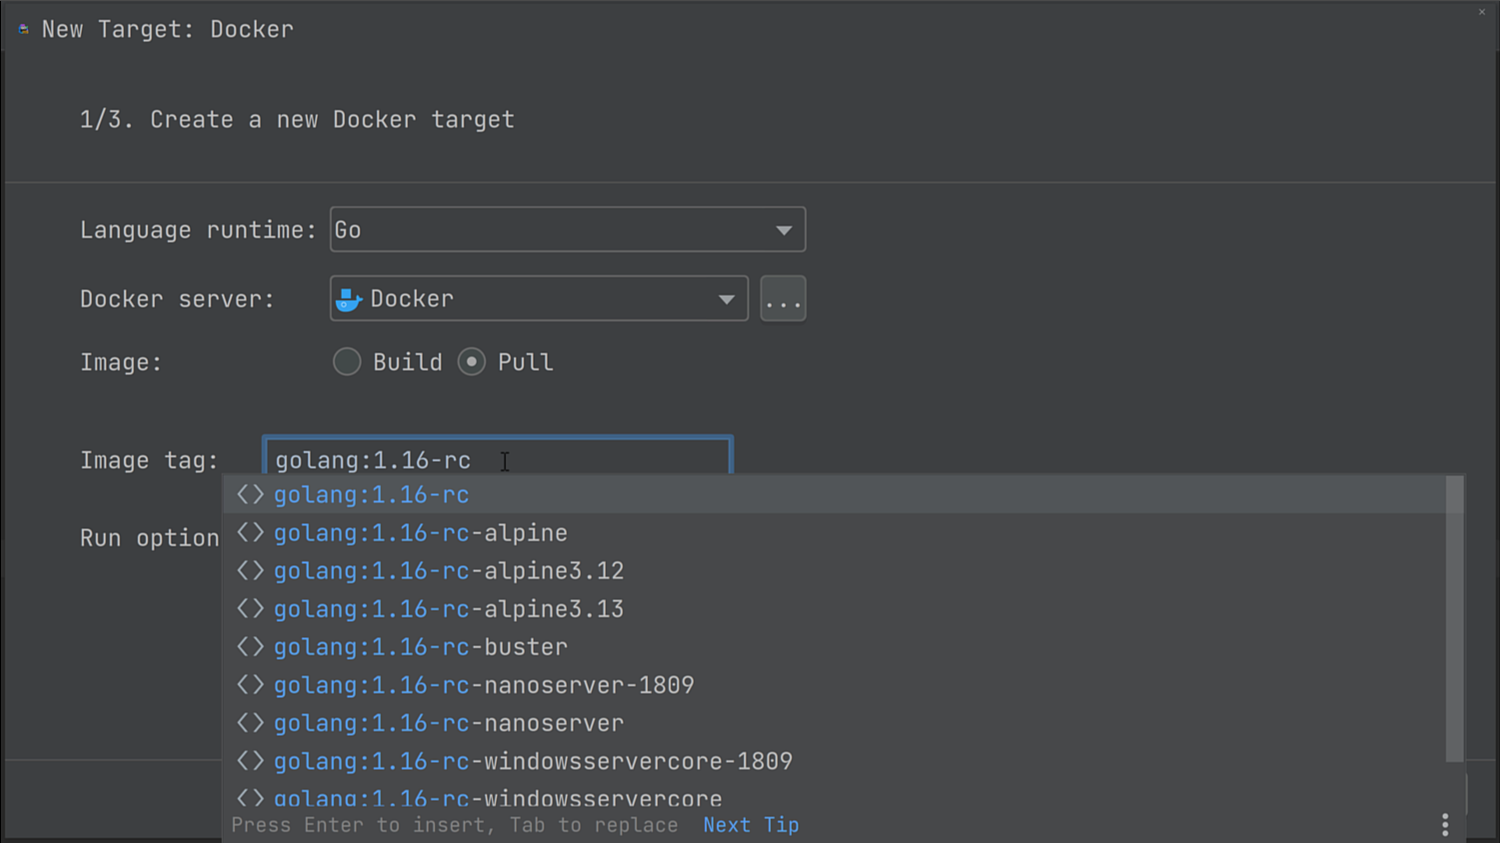This screenshot has height=843, width=1500.
Task: Click the app icon in the title bar
Action: [x=23, y=29]
